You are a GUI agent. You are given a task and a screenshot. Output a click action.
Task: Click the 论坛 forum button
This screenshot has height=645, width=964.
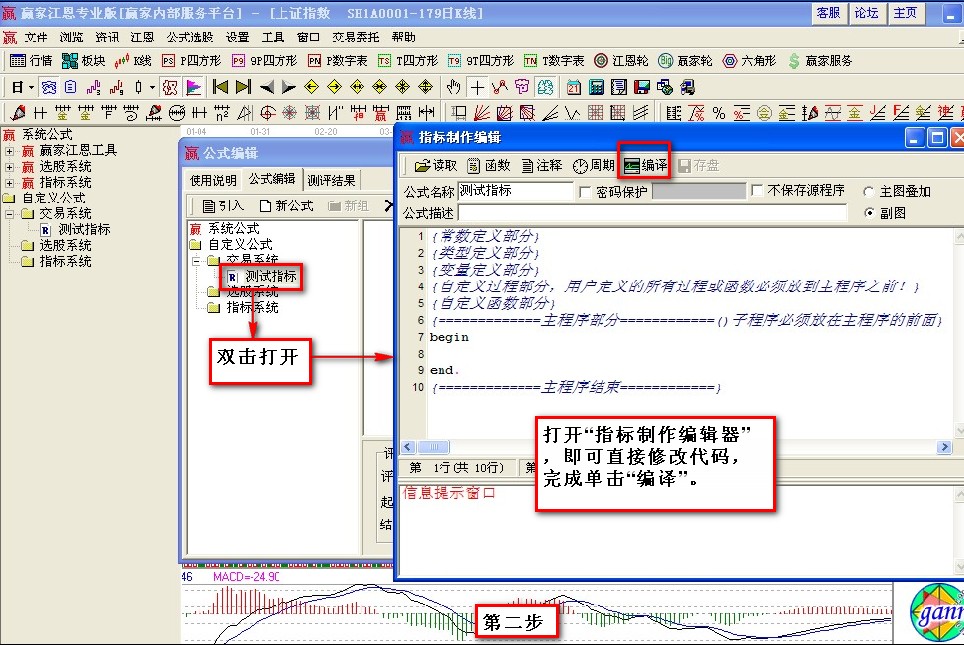click(x=866, y=13)
